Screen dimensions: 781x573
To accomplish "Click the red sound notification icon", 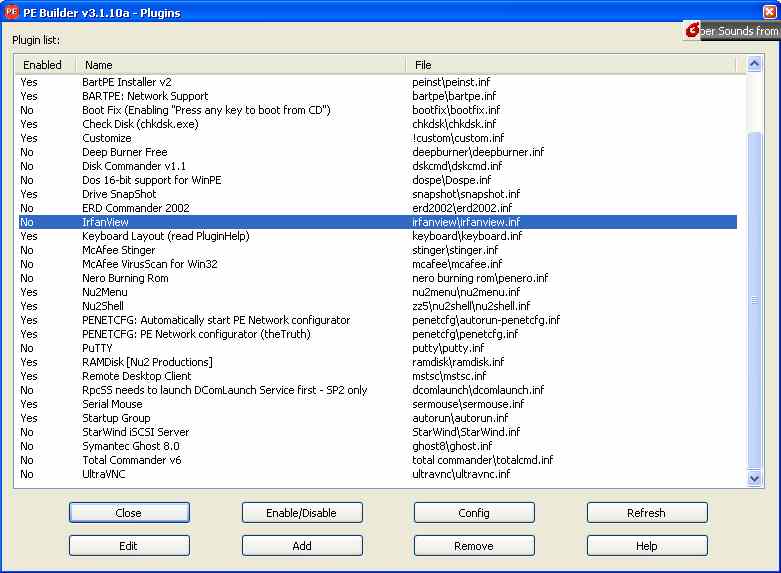I will coord(692,30).
